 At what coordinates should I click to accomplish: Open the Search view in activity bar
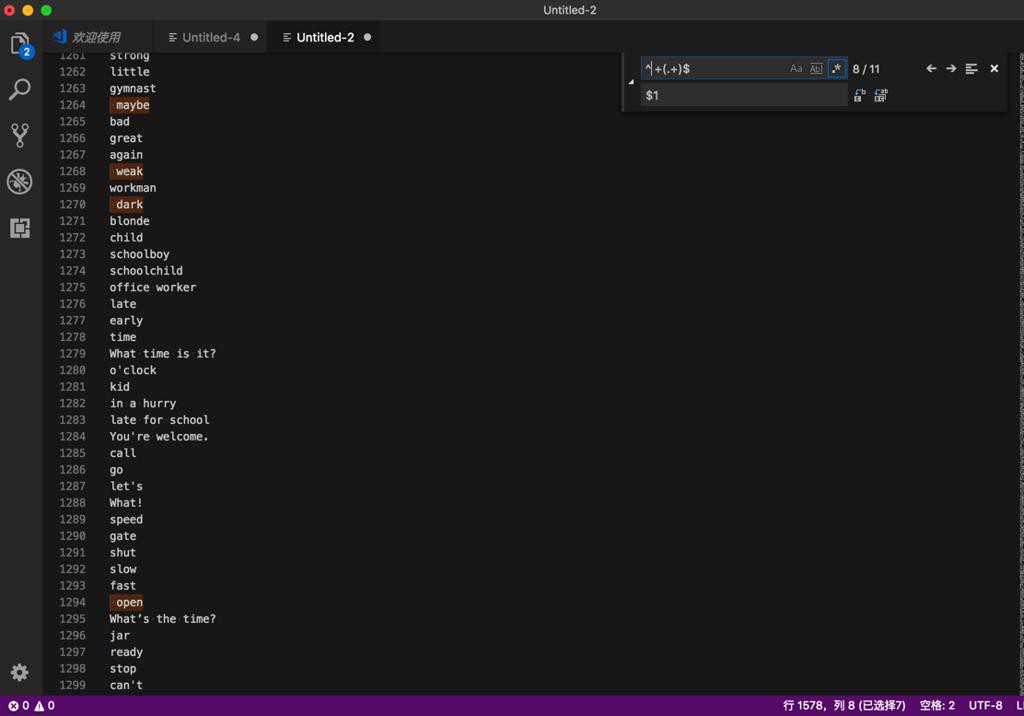(x=20, y=90)
